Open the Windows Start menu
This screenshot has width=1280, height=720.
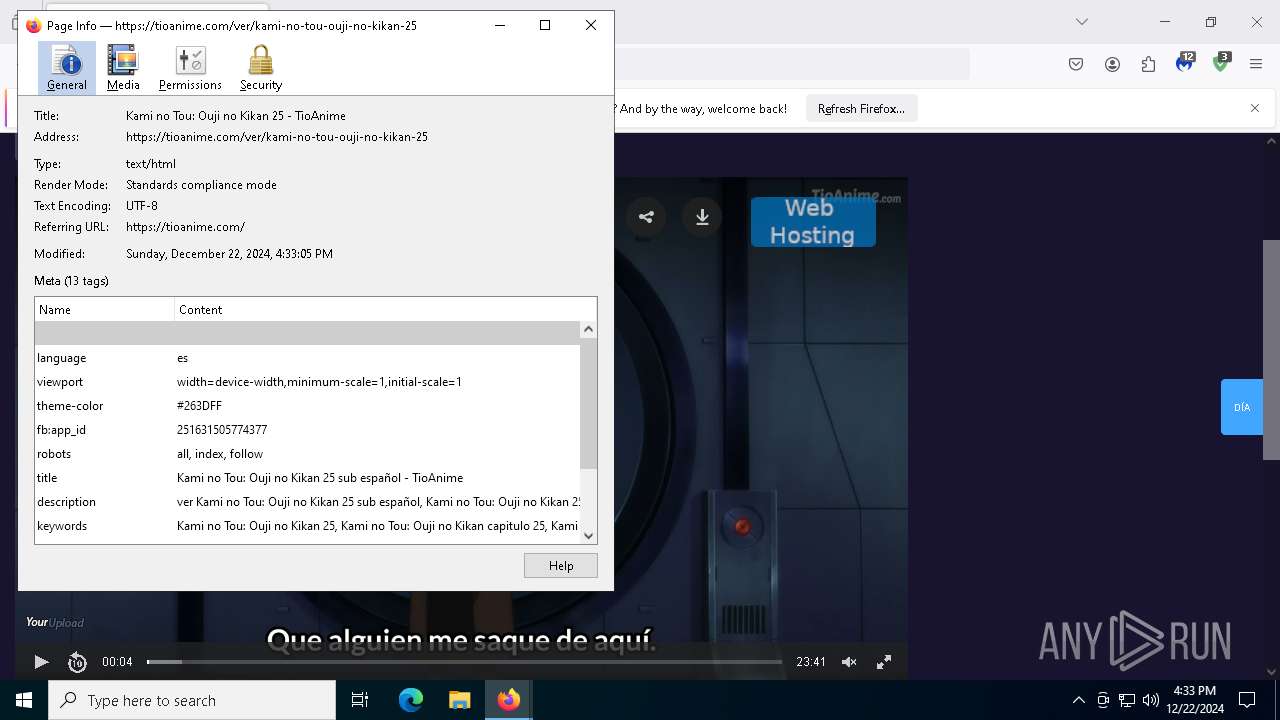pos(24,700)
